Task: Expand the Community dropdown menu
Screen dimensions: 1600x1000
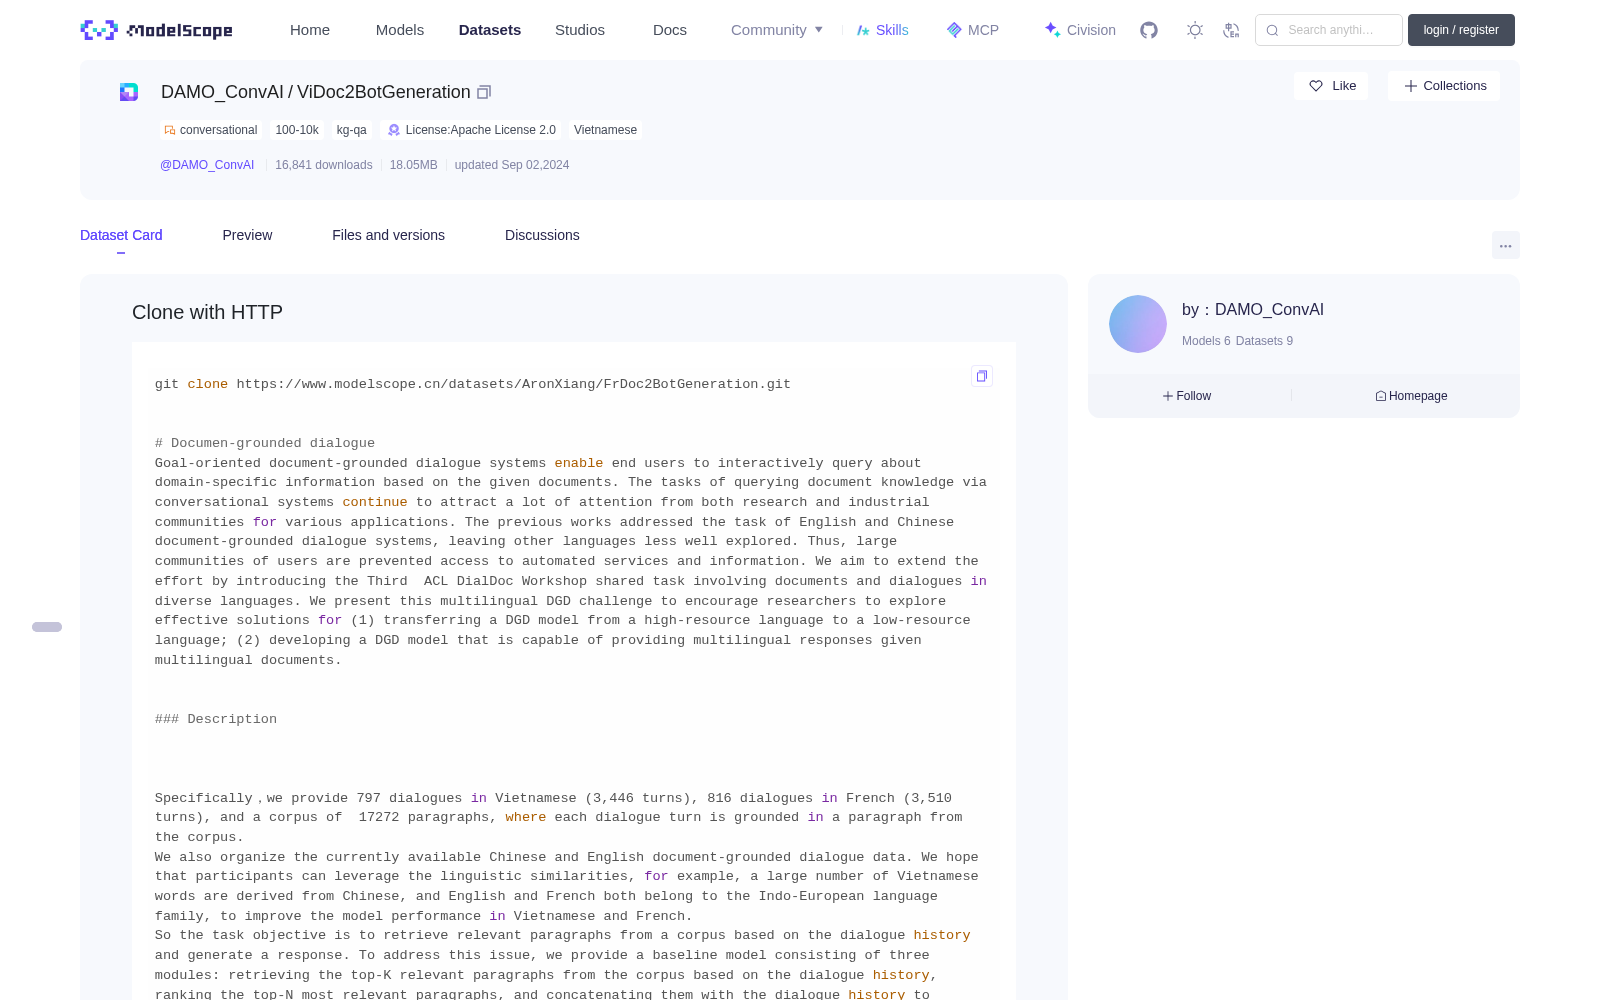Action: click(777, 30)
